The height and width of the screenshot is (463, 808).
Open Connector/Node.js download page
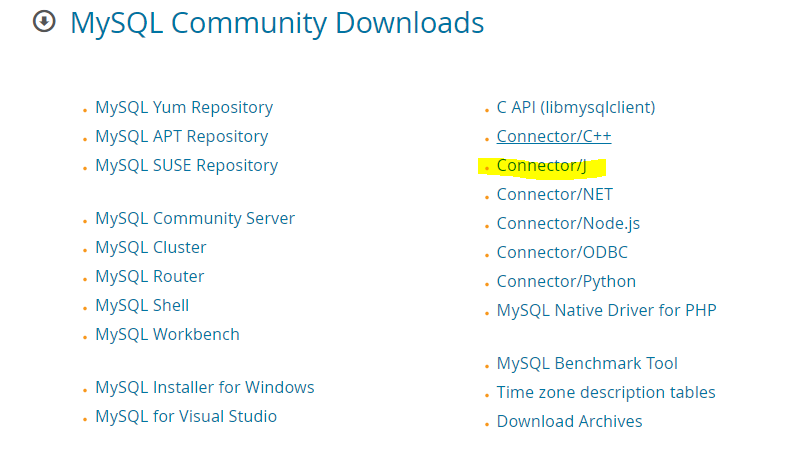pyautogui.click(x=567, y=223)
